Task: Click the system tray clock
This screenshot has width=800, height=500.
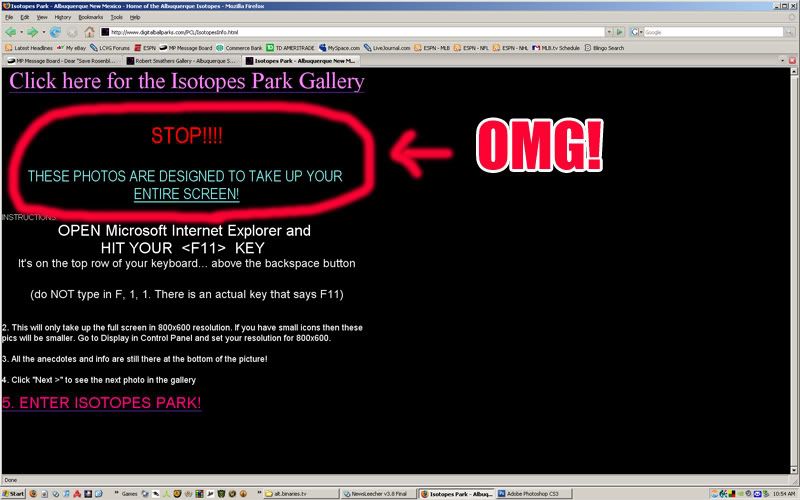Action: [x=785, y=494]
